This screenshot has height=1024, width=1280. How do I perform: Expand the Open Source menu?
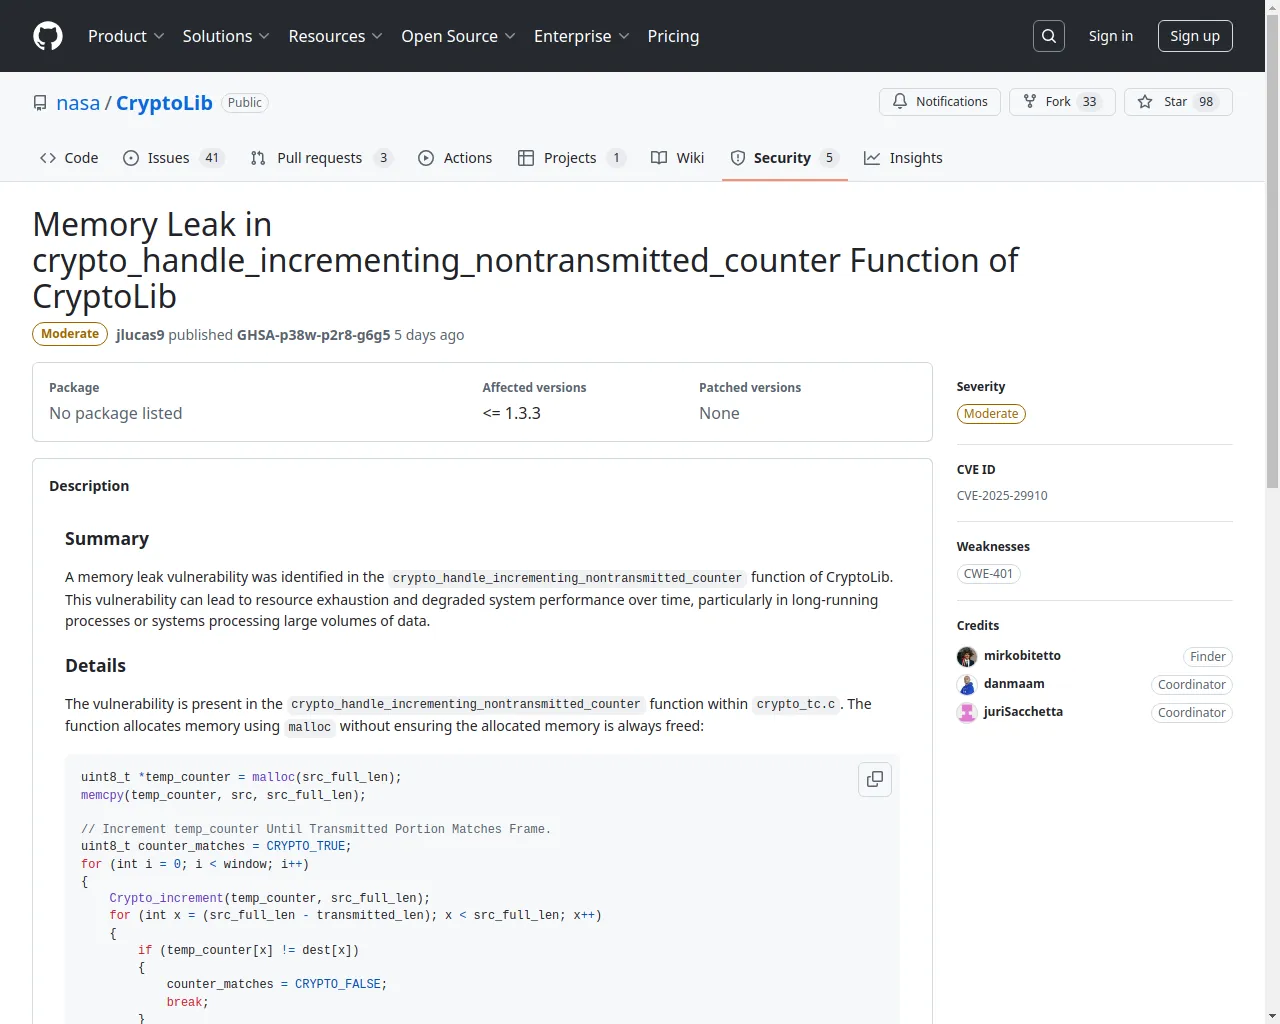pos(458,36)
